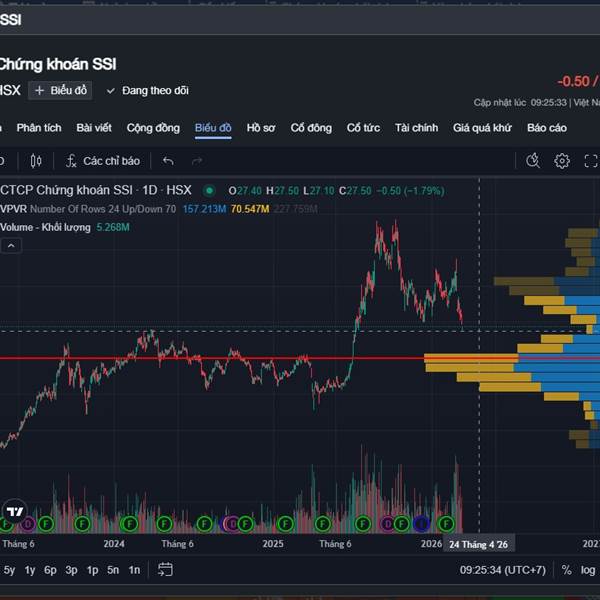Screen dimensions: 600x600
Task: Open the quick search lightning icon
Action: coord(533,161)
